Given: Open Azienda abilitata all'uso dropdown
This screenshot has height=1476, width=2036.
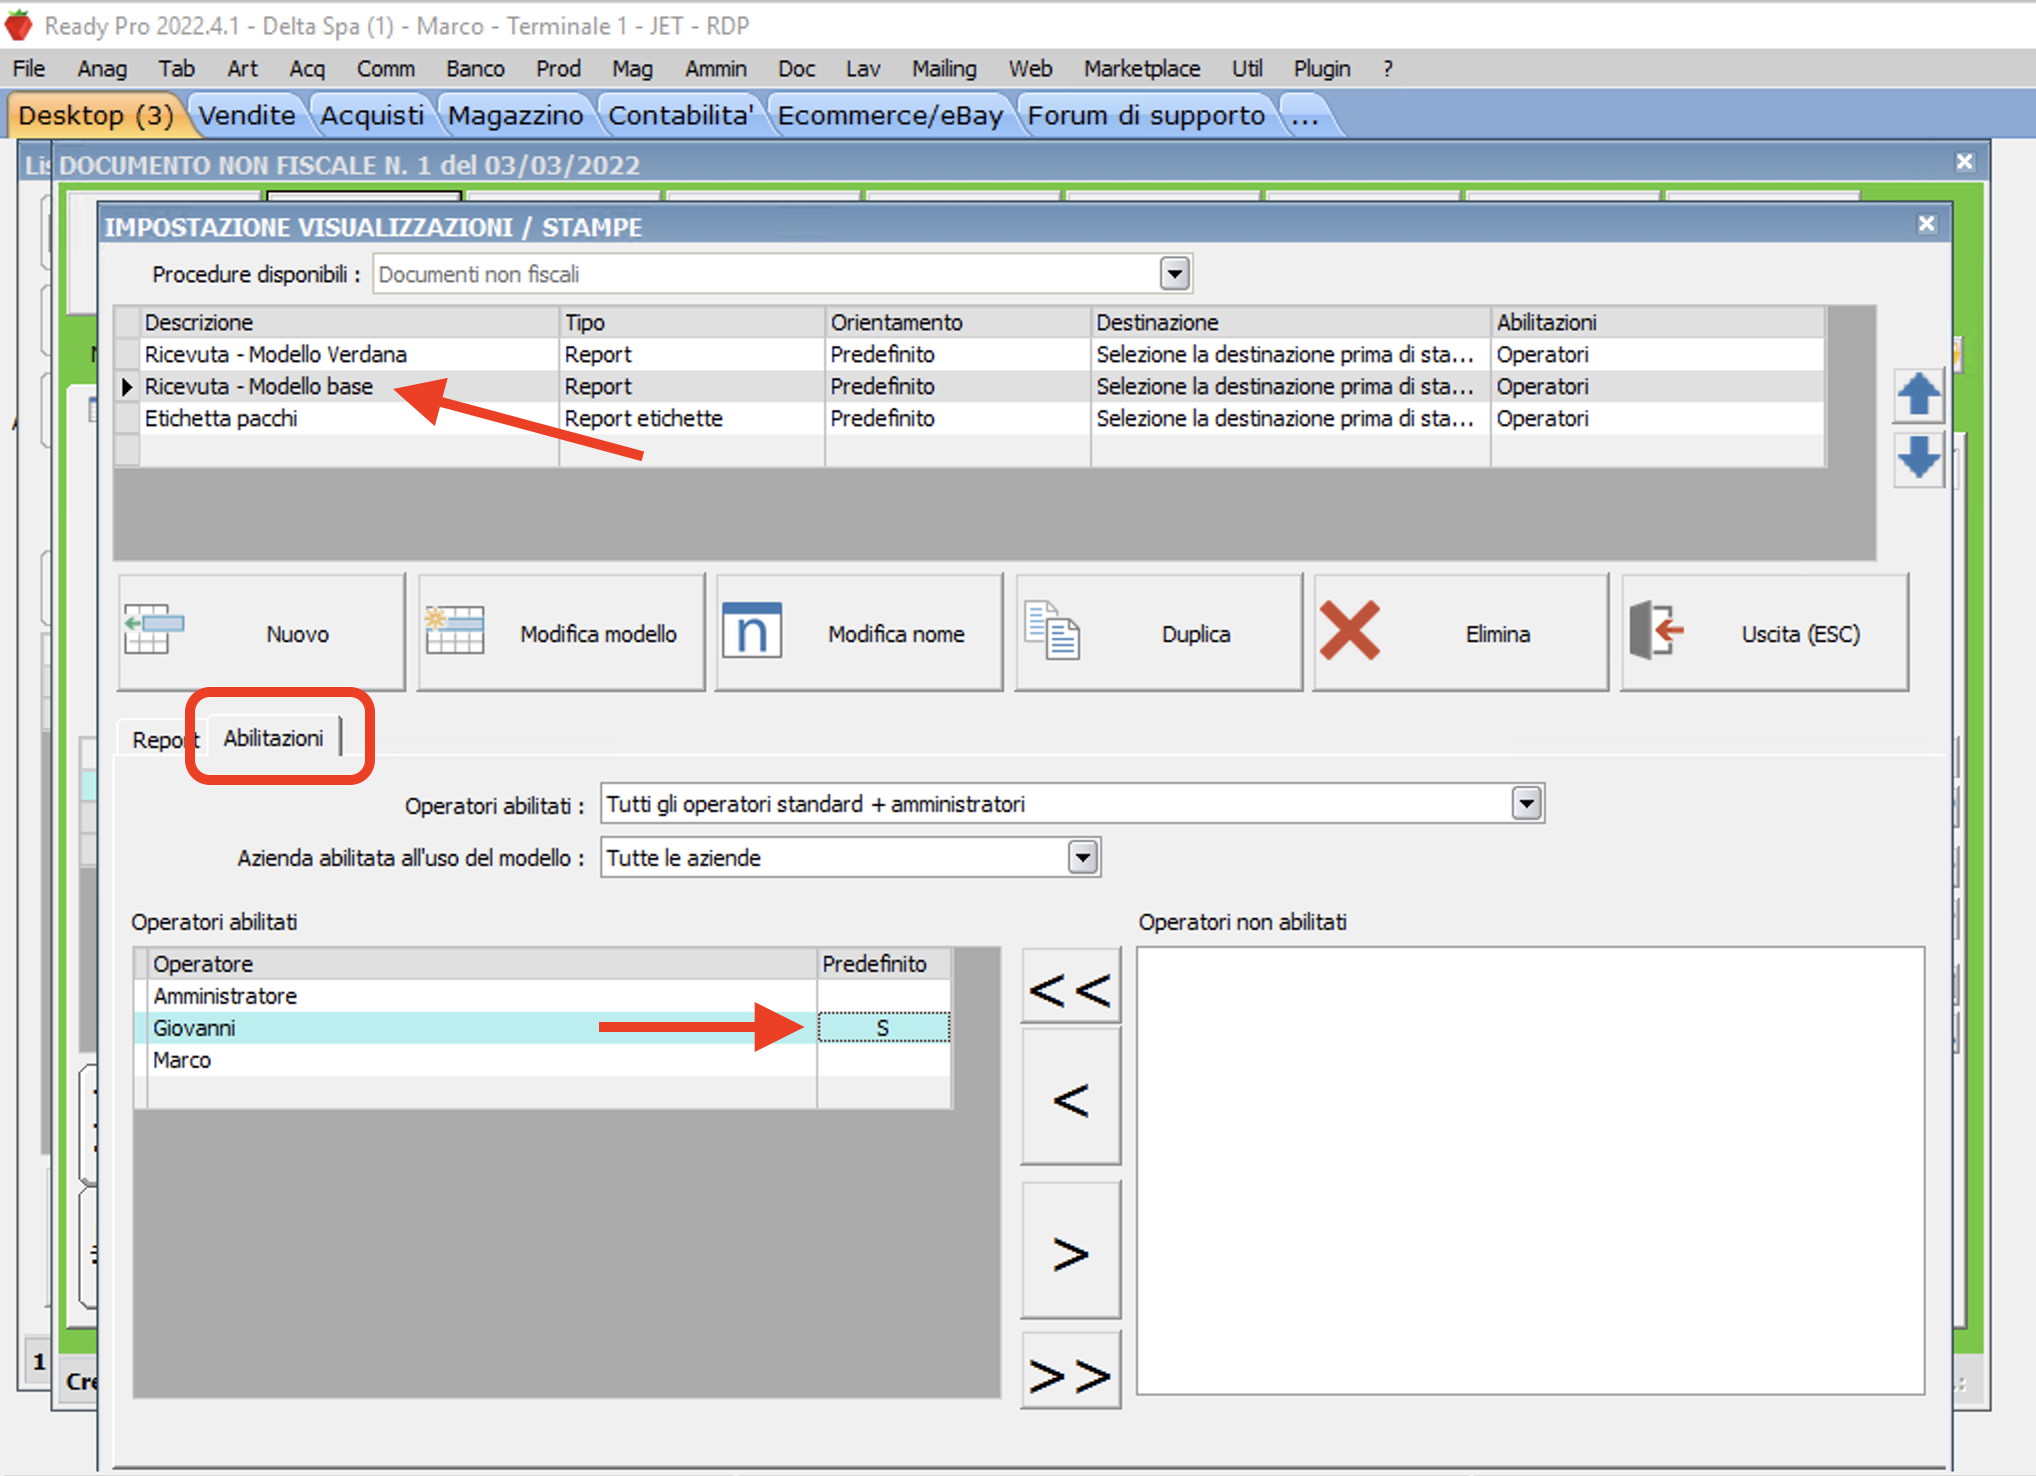Looking at the screenshot, I should click(x=1082, y=857).
